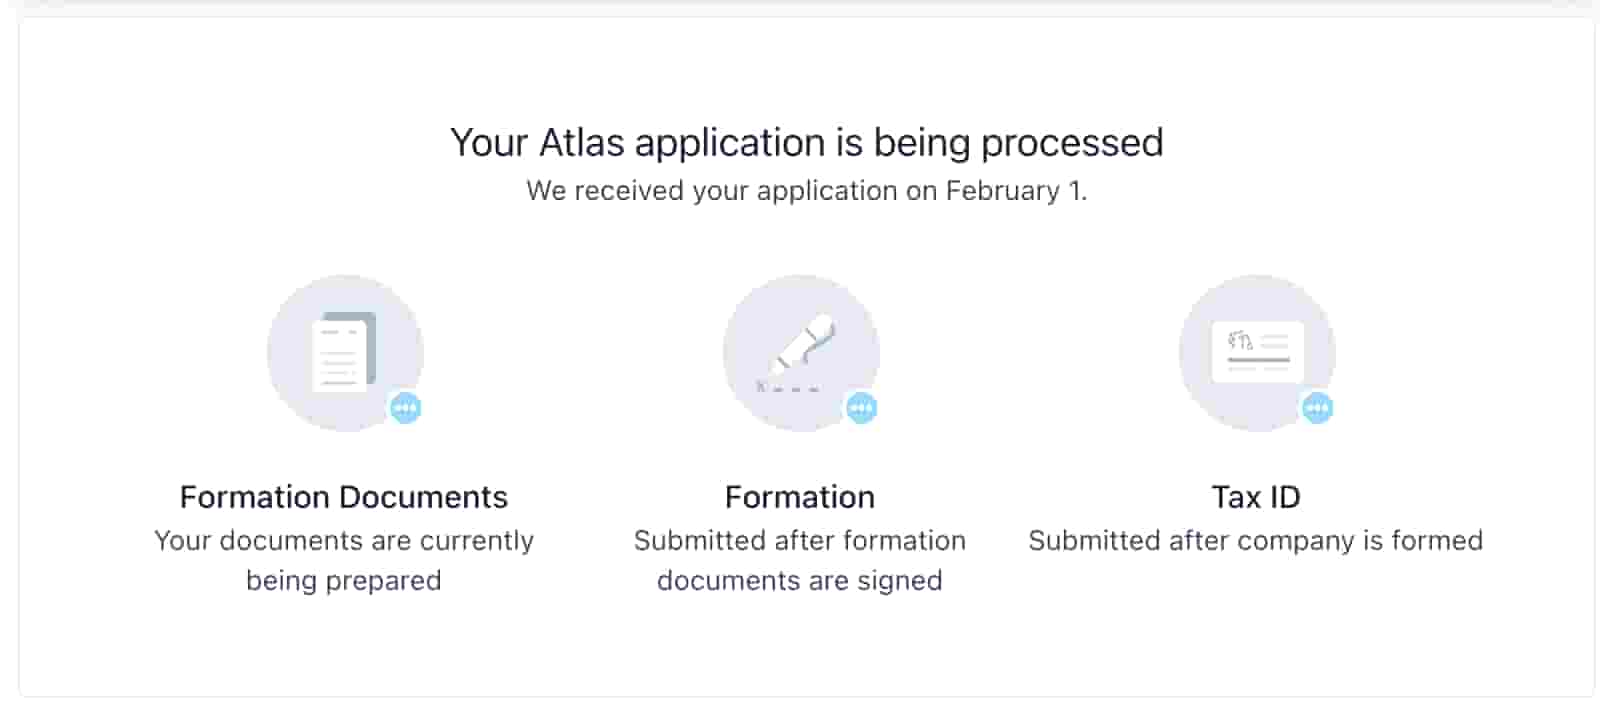Click the February 1 received date text
Image resolution: width=1616 pixels, height=718 pixels.
(808, 190)
